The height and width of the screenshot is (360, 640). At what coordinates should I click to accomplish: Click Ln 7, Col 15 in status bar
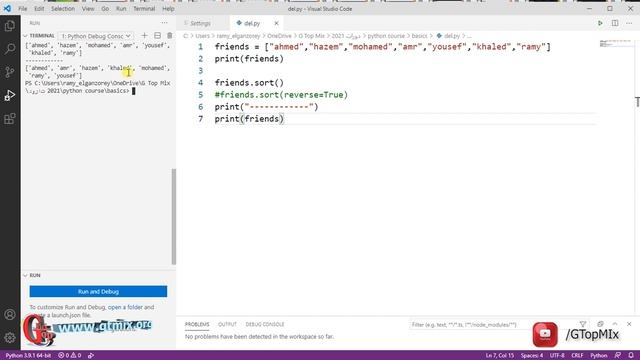tap(500, 356)
